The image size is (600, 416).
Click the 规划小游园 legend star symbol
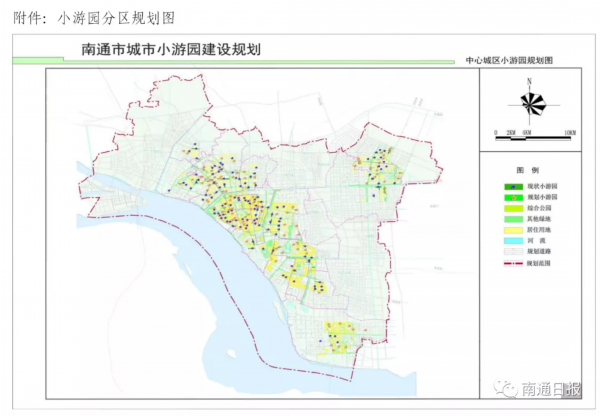pyautogui.click(x=511, y=199)
